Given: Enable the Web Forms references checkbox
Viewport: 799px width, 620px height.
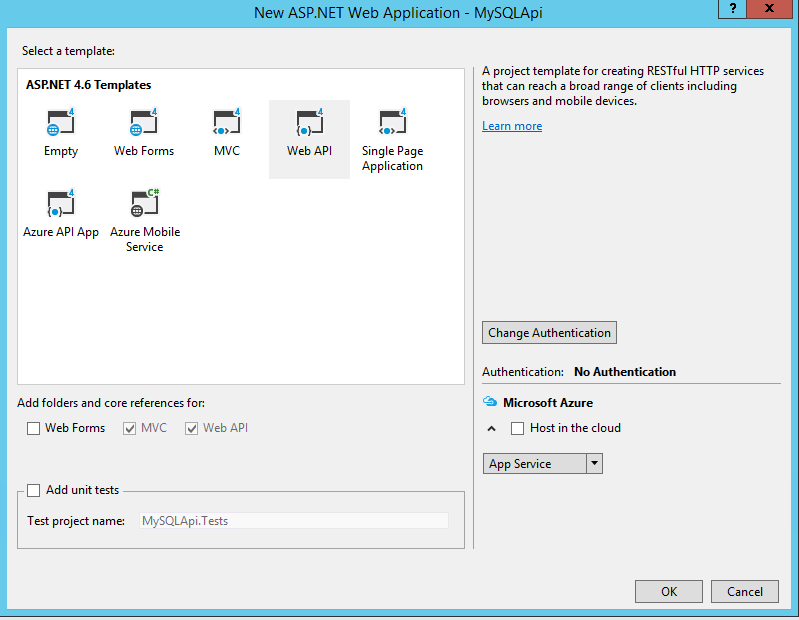Looking at the screenshot, I should pos(34,428).
